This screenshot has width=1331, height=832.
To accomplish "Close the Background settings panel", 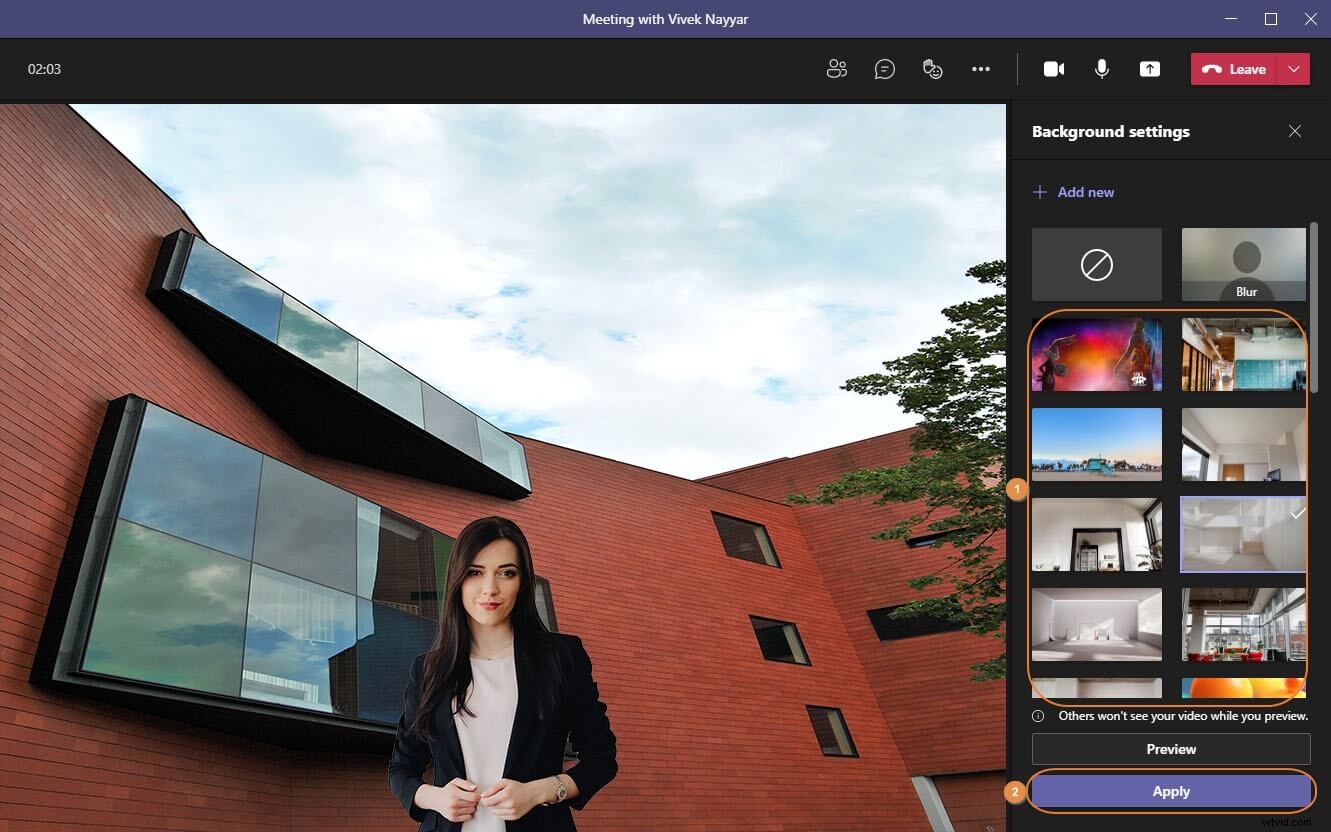I will coord(1295,131).
